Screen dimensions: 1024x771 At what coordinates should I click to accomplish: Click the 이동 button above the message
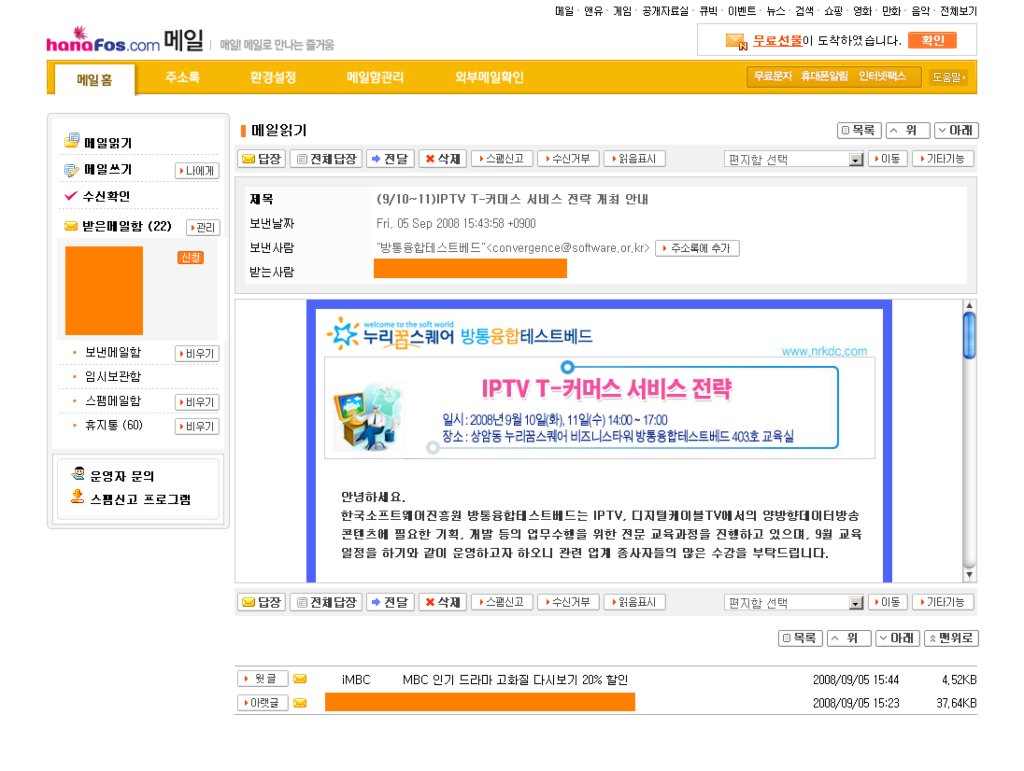tap(888, 159)
